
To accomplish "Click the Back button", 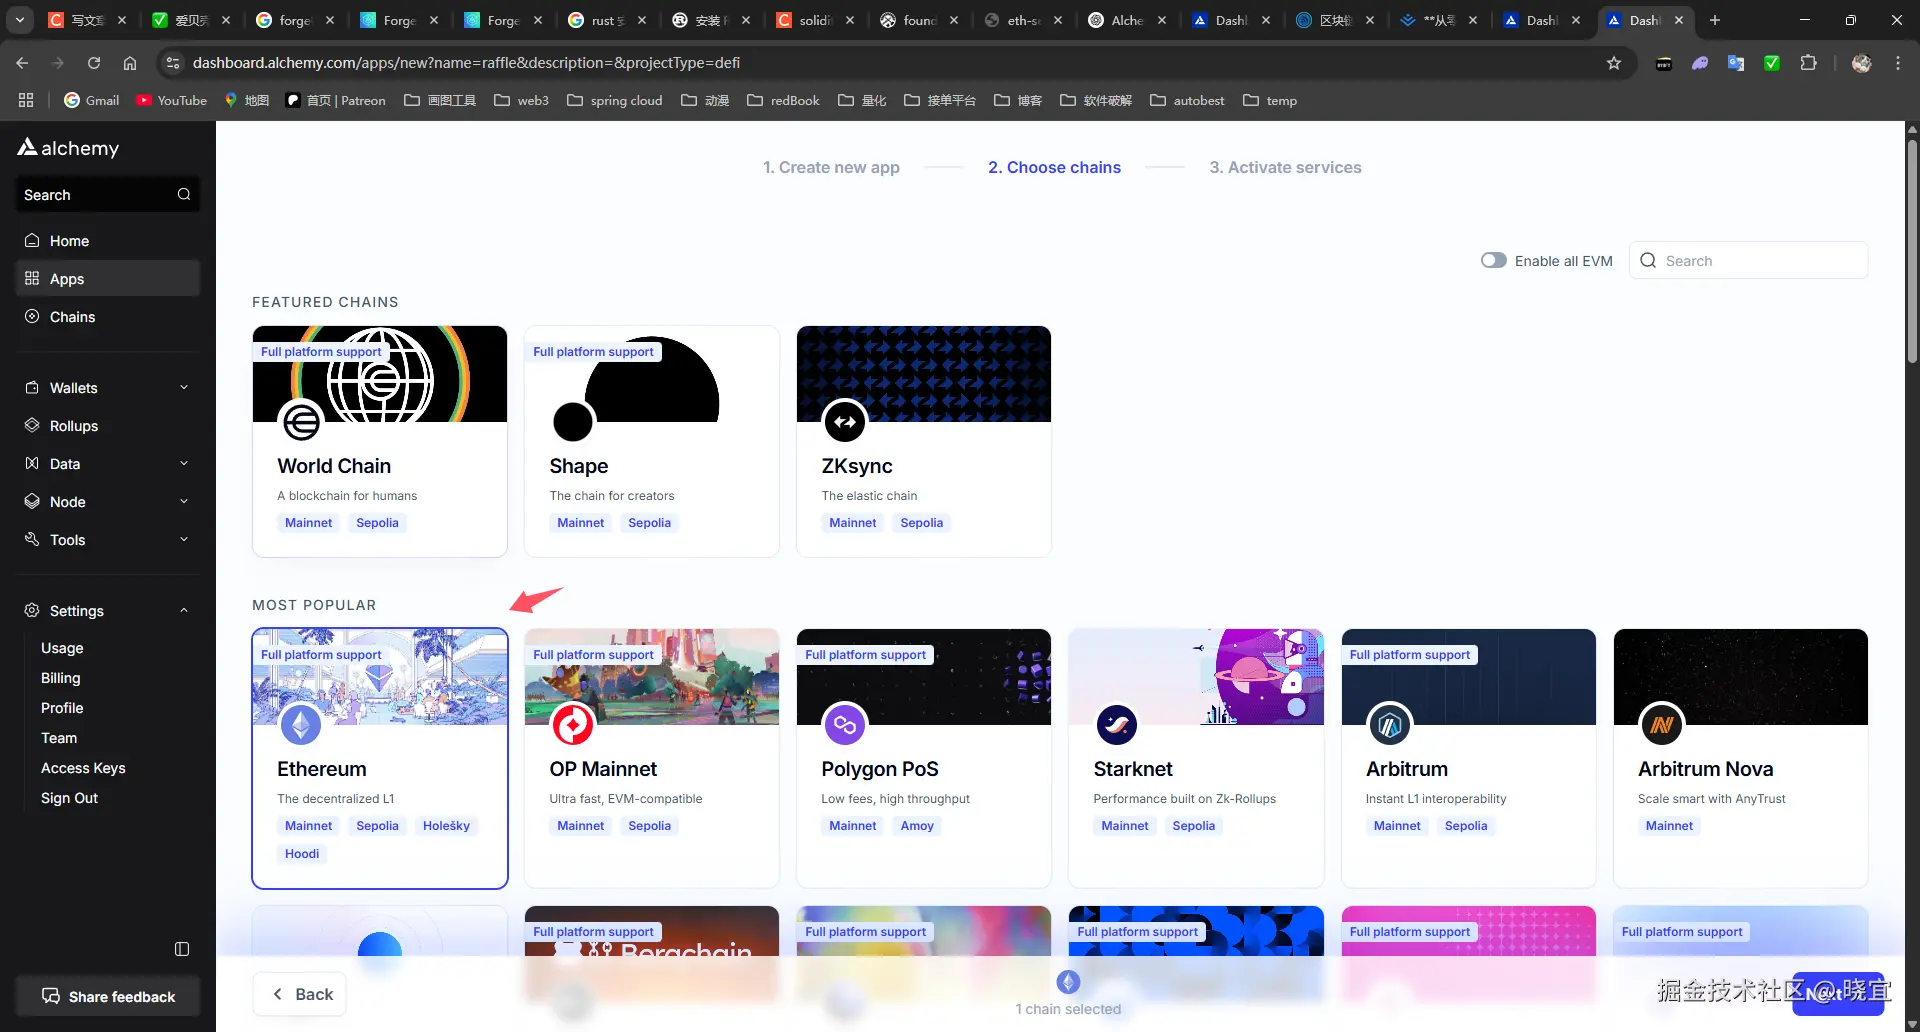I will pyautogui.click(x=300, y=994).
